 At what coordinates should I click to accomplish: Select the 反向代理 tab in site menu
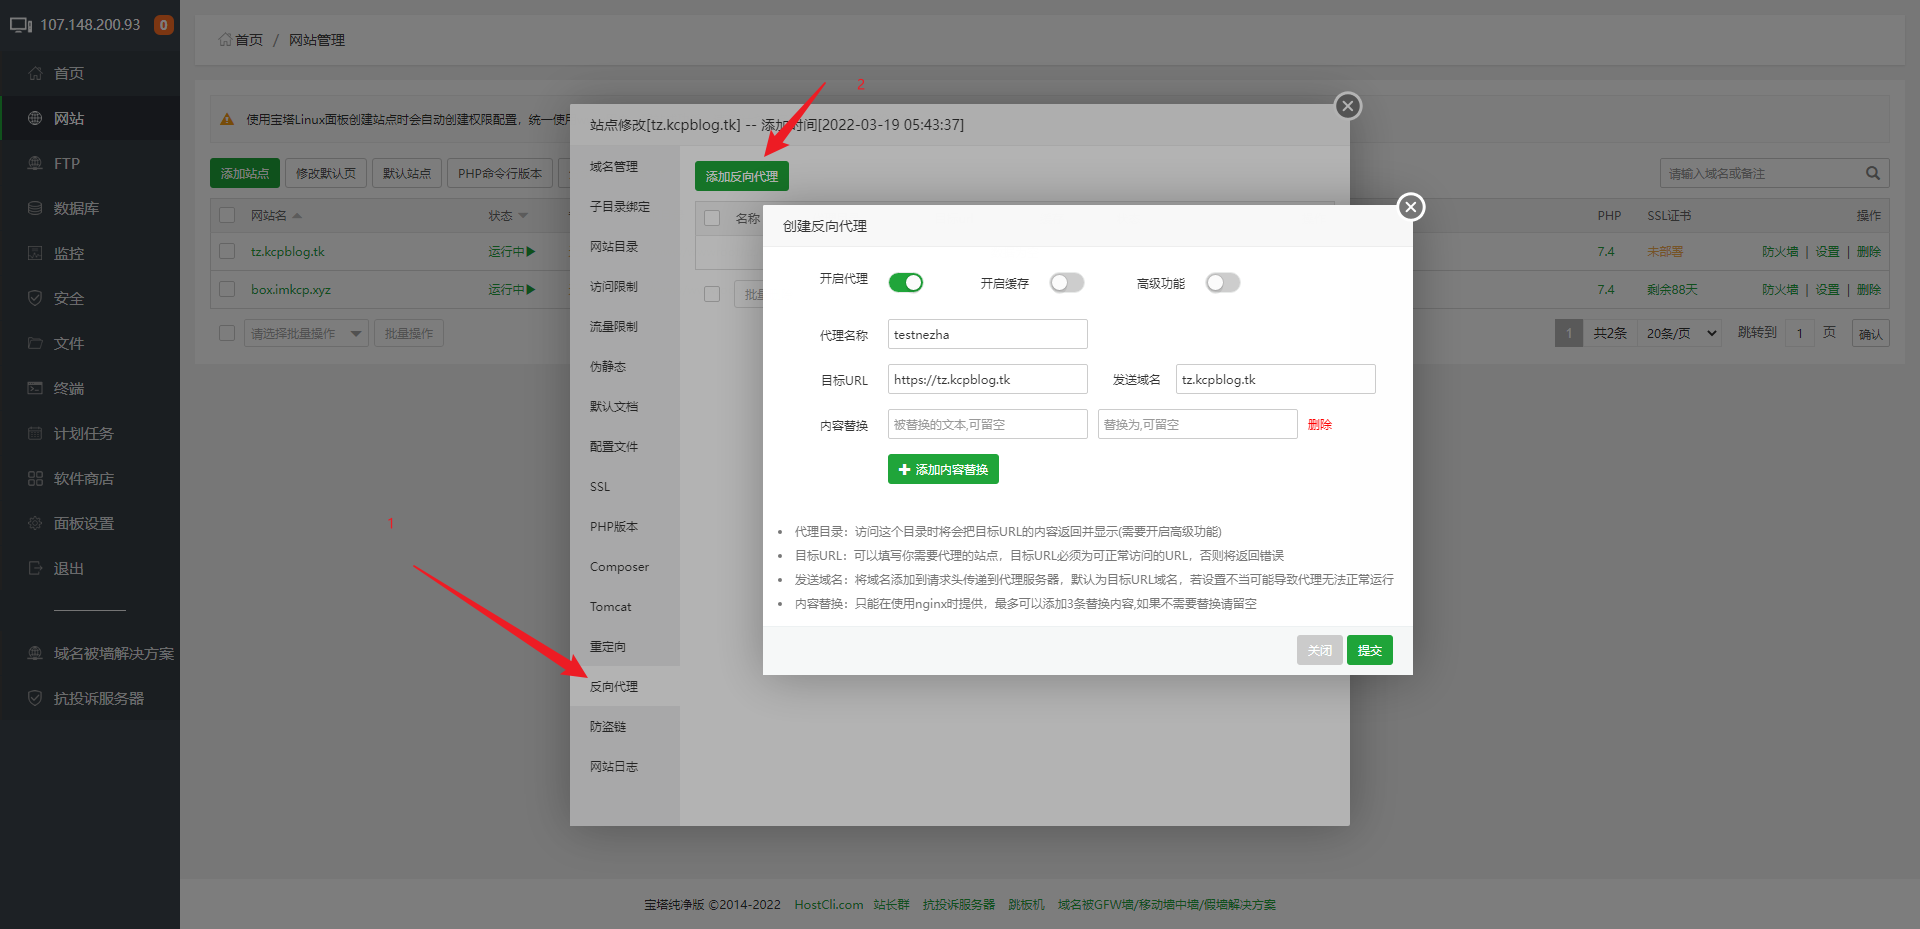pos(614,687)
